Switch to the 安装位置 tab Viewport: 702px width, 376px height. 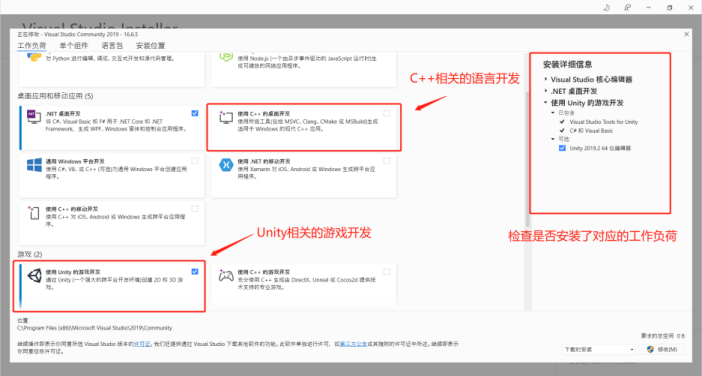(150, 46)
